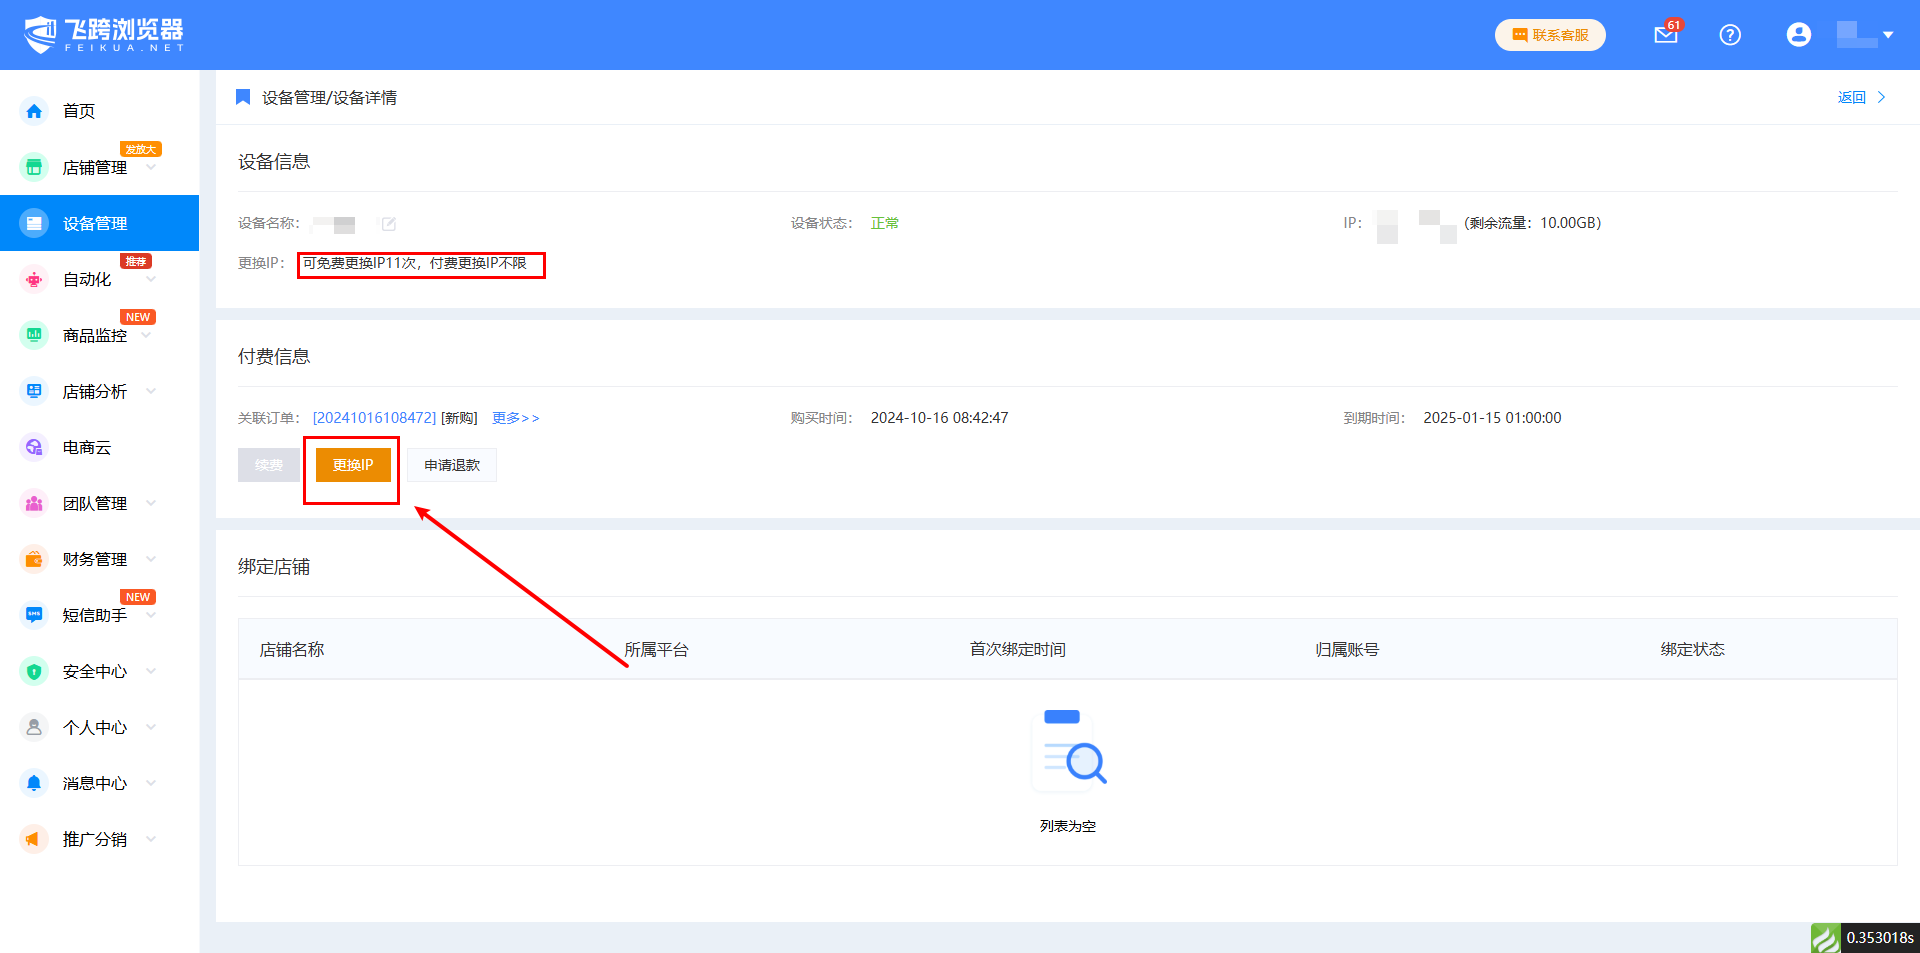Open the help question mark icon
The height and width of the screenshot is (953, 1920).
coord(1730,35)
